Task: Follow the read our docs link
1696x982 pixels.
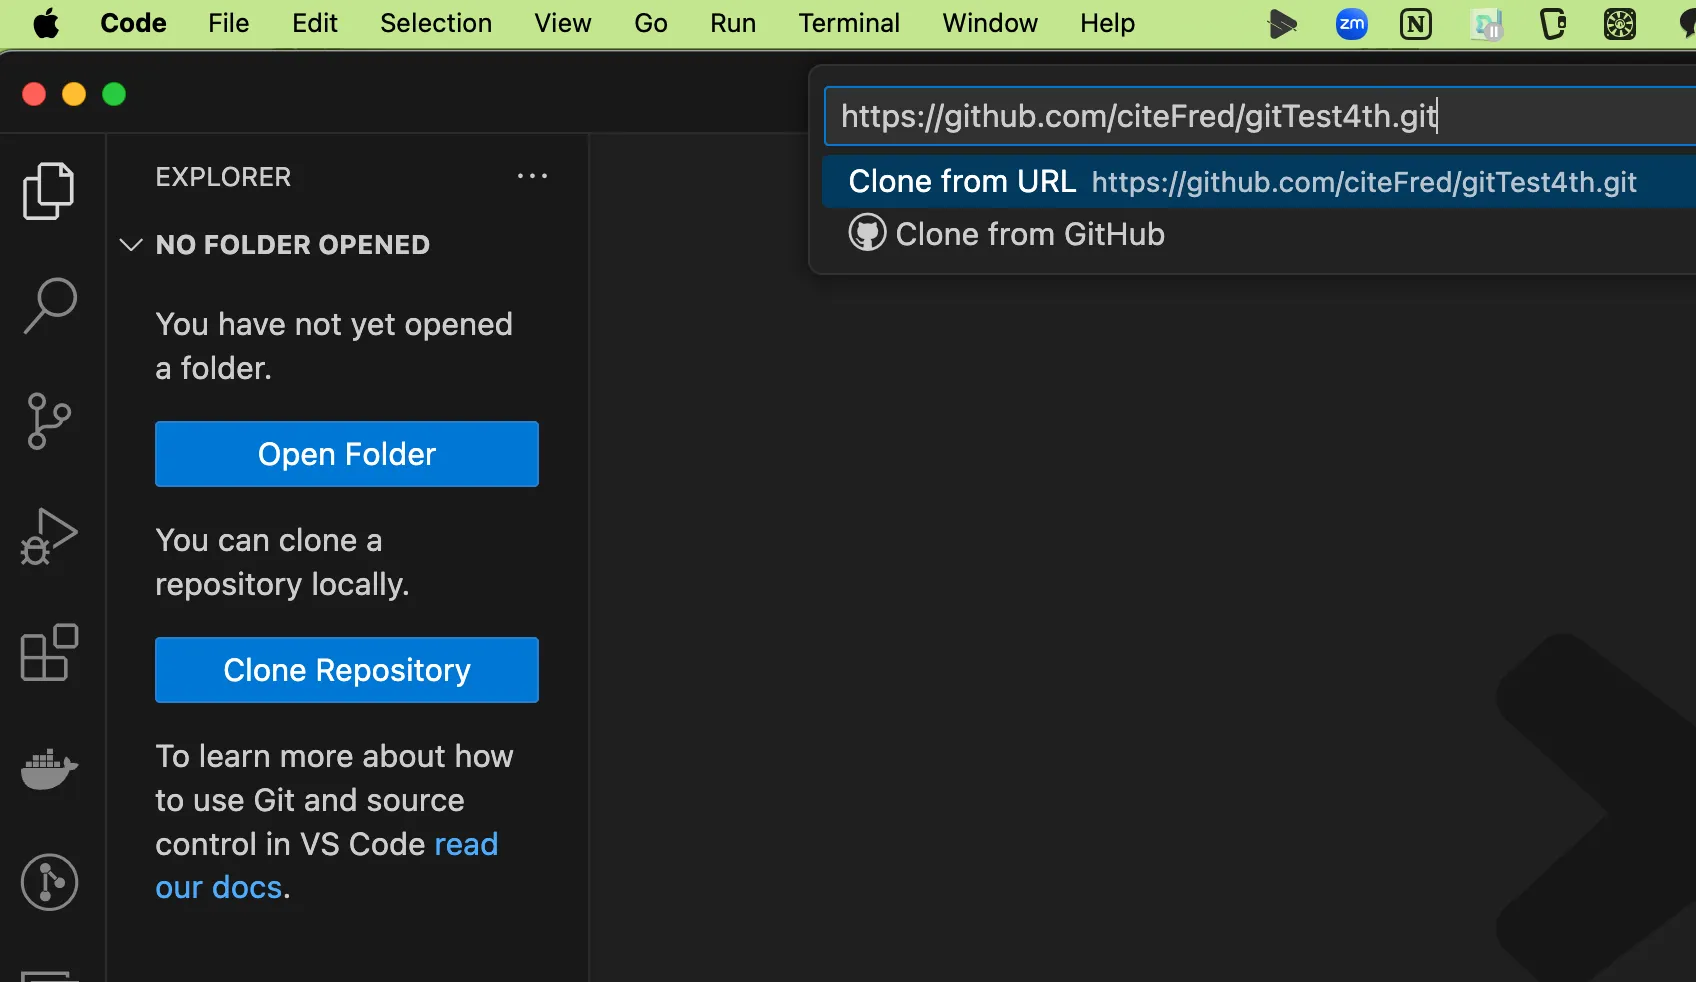Action: coord(465,845)
